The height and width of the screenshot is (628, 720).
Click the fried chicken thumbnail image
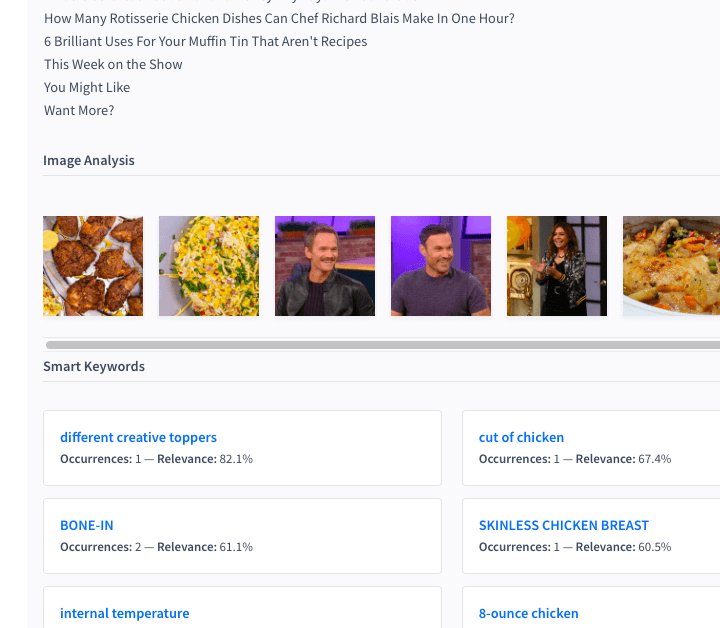pyautogui.click(x=93, y=266)
